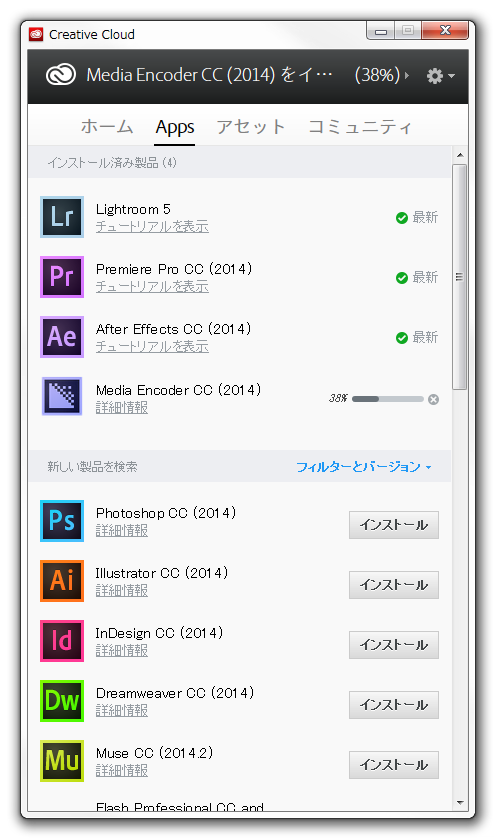Expand the 38% install progress arrow in the header
The image size is (496, 839).
tap(407, 75)
